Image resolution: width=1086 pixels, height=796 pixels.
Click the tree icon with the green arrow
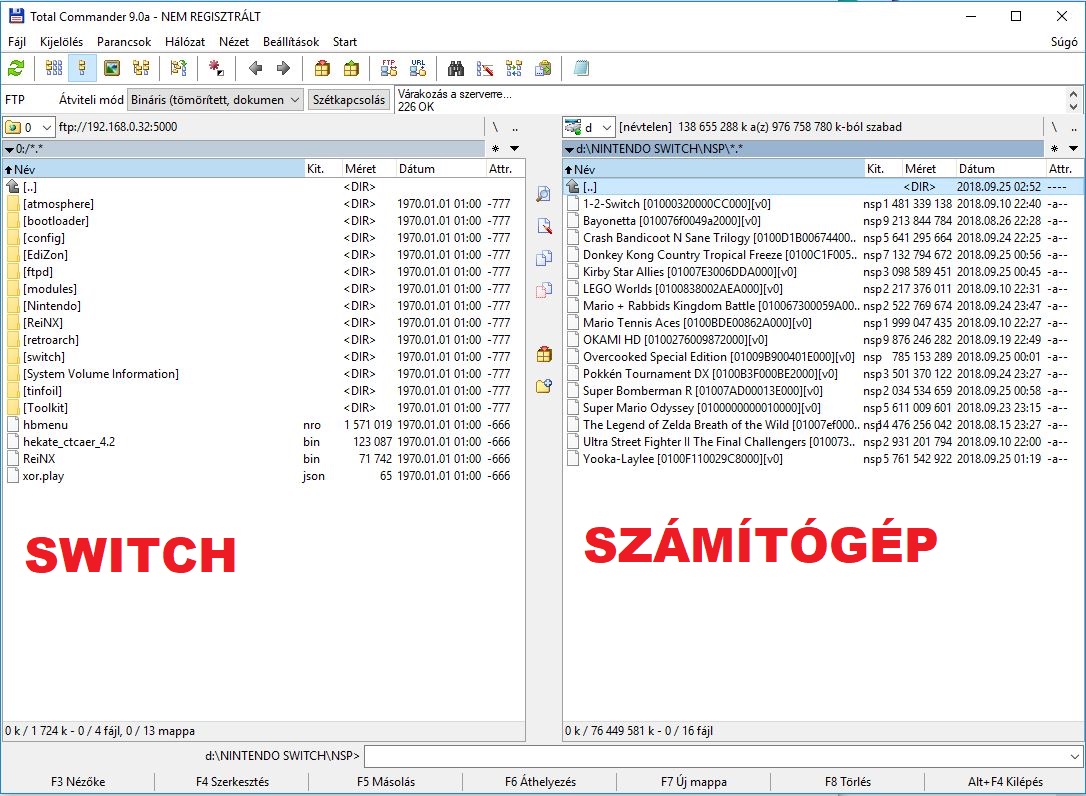pos(179,68)
